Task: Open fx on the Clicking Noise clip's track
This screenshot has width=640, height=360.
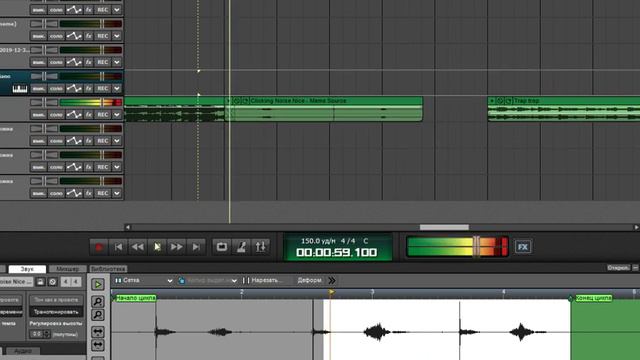Action: (88, 115)
